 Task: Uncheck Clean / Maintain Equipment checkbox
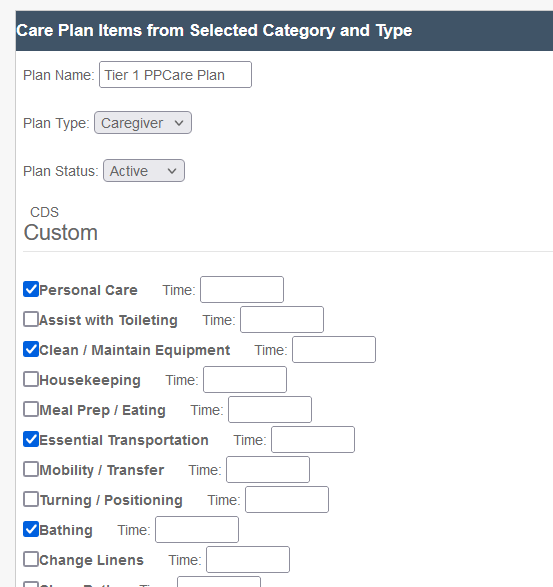click(31, 349)
